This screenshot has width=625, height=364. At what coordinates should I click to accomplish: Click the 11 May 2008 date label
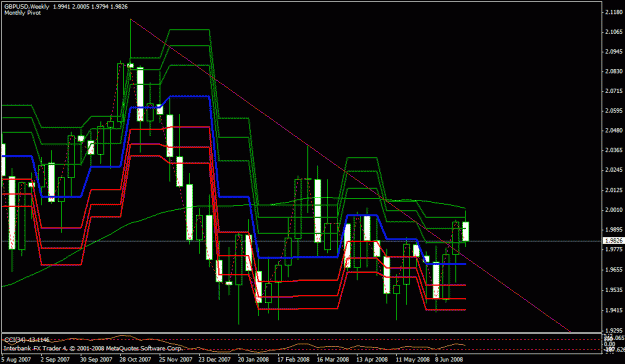412,359
